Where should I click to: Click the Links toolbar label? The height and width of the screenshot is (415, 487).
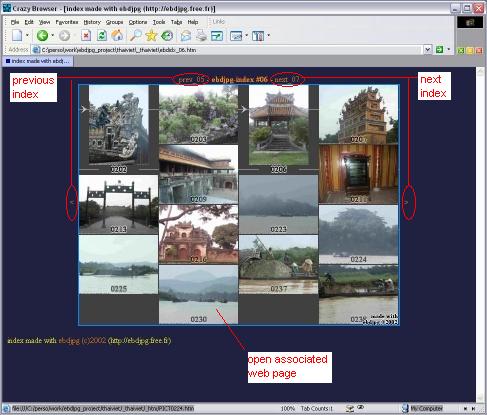[x=218, y=22]
